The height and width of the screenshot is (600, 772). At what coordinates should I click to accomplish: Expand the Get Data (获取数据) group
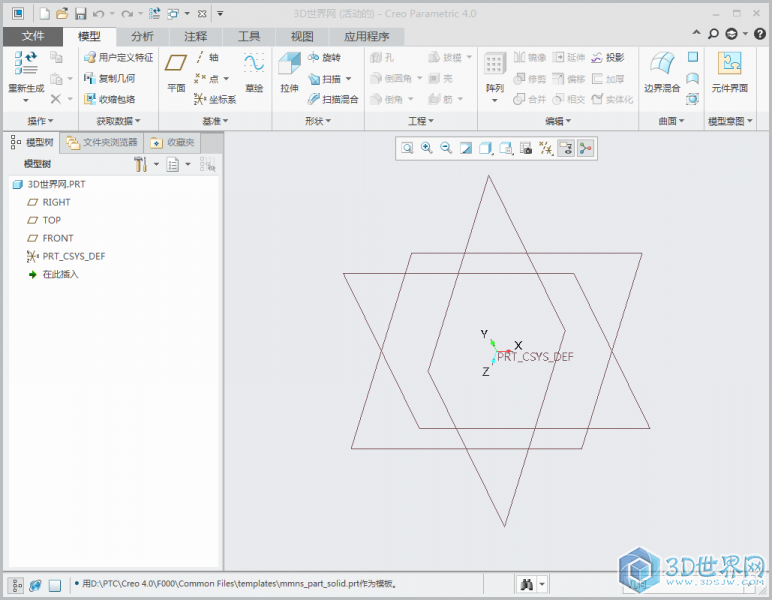coord(119,121)
